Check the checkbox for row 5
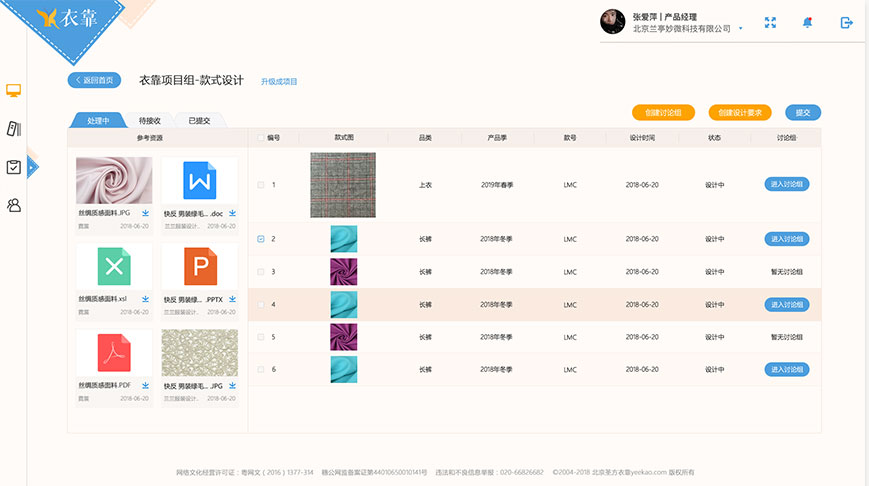 (x=261, y=337)
